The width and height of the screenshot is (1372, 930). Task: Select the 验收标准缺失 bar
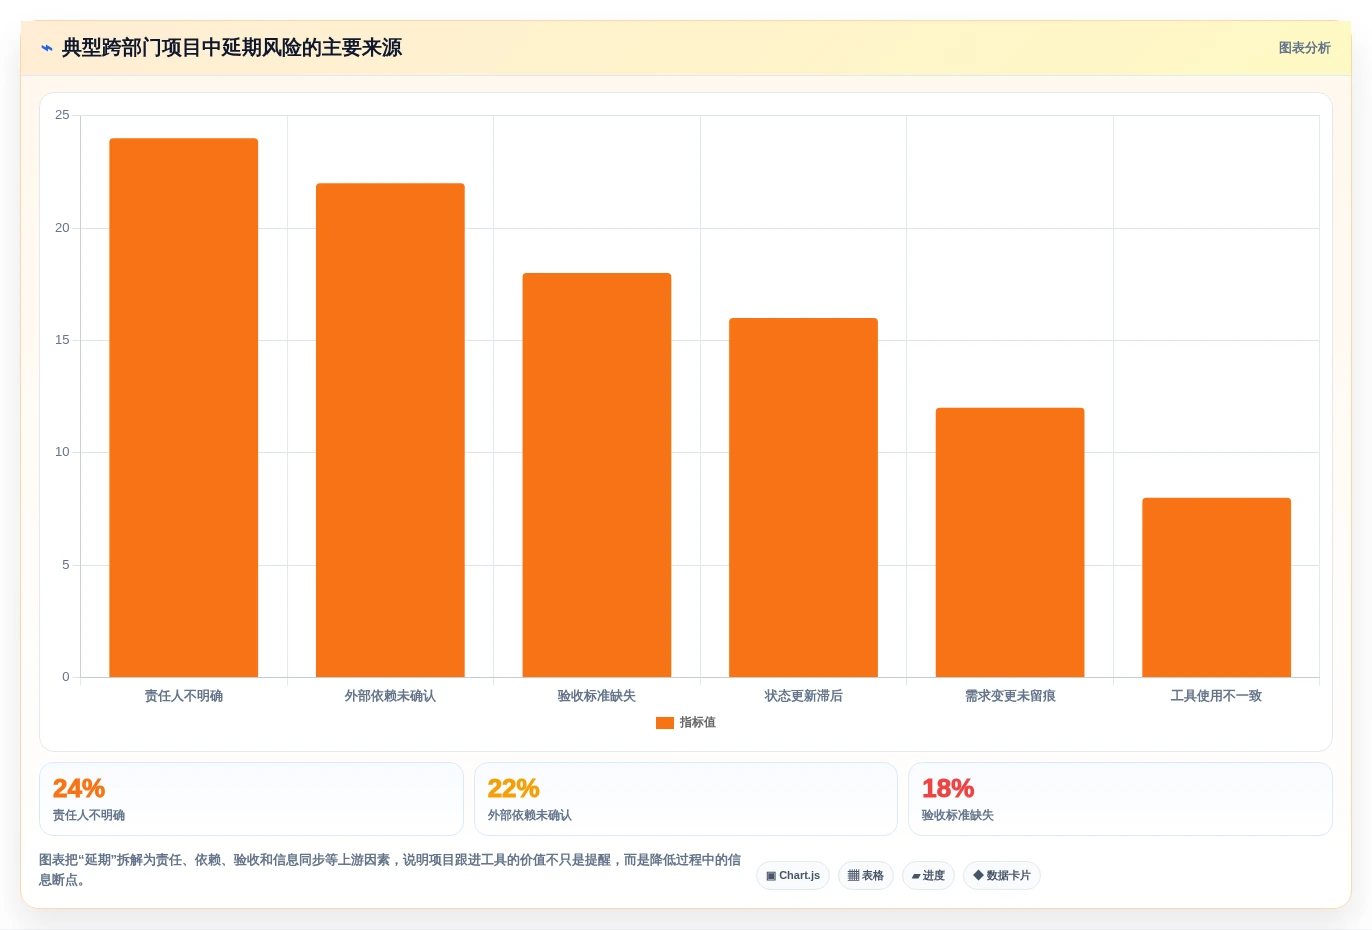[x=597, y=475]
